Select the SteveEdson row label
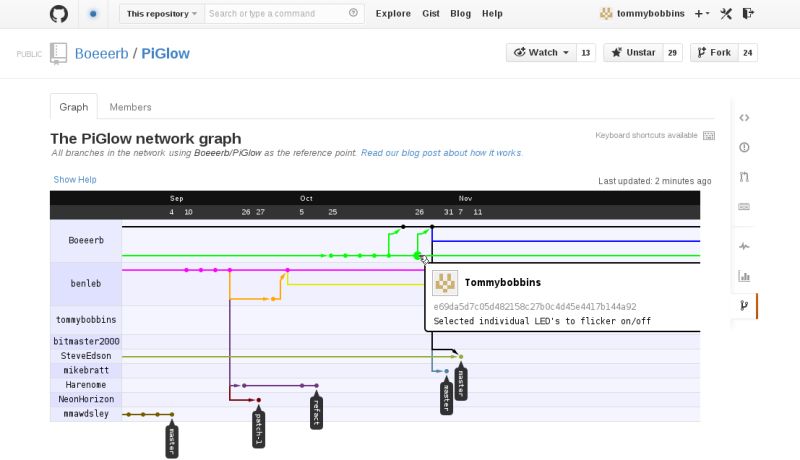This screenshot has height=460, width=800. coord(86,356)
